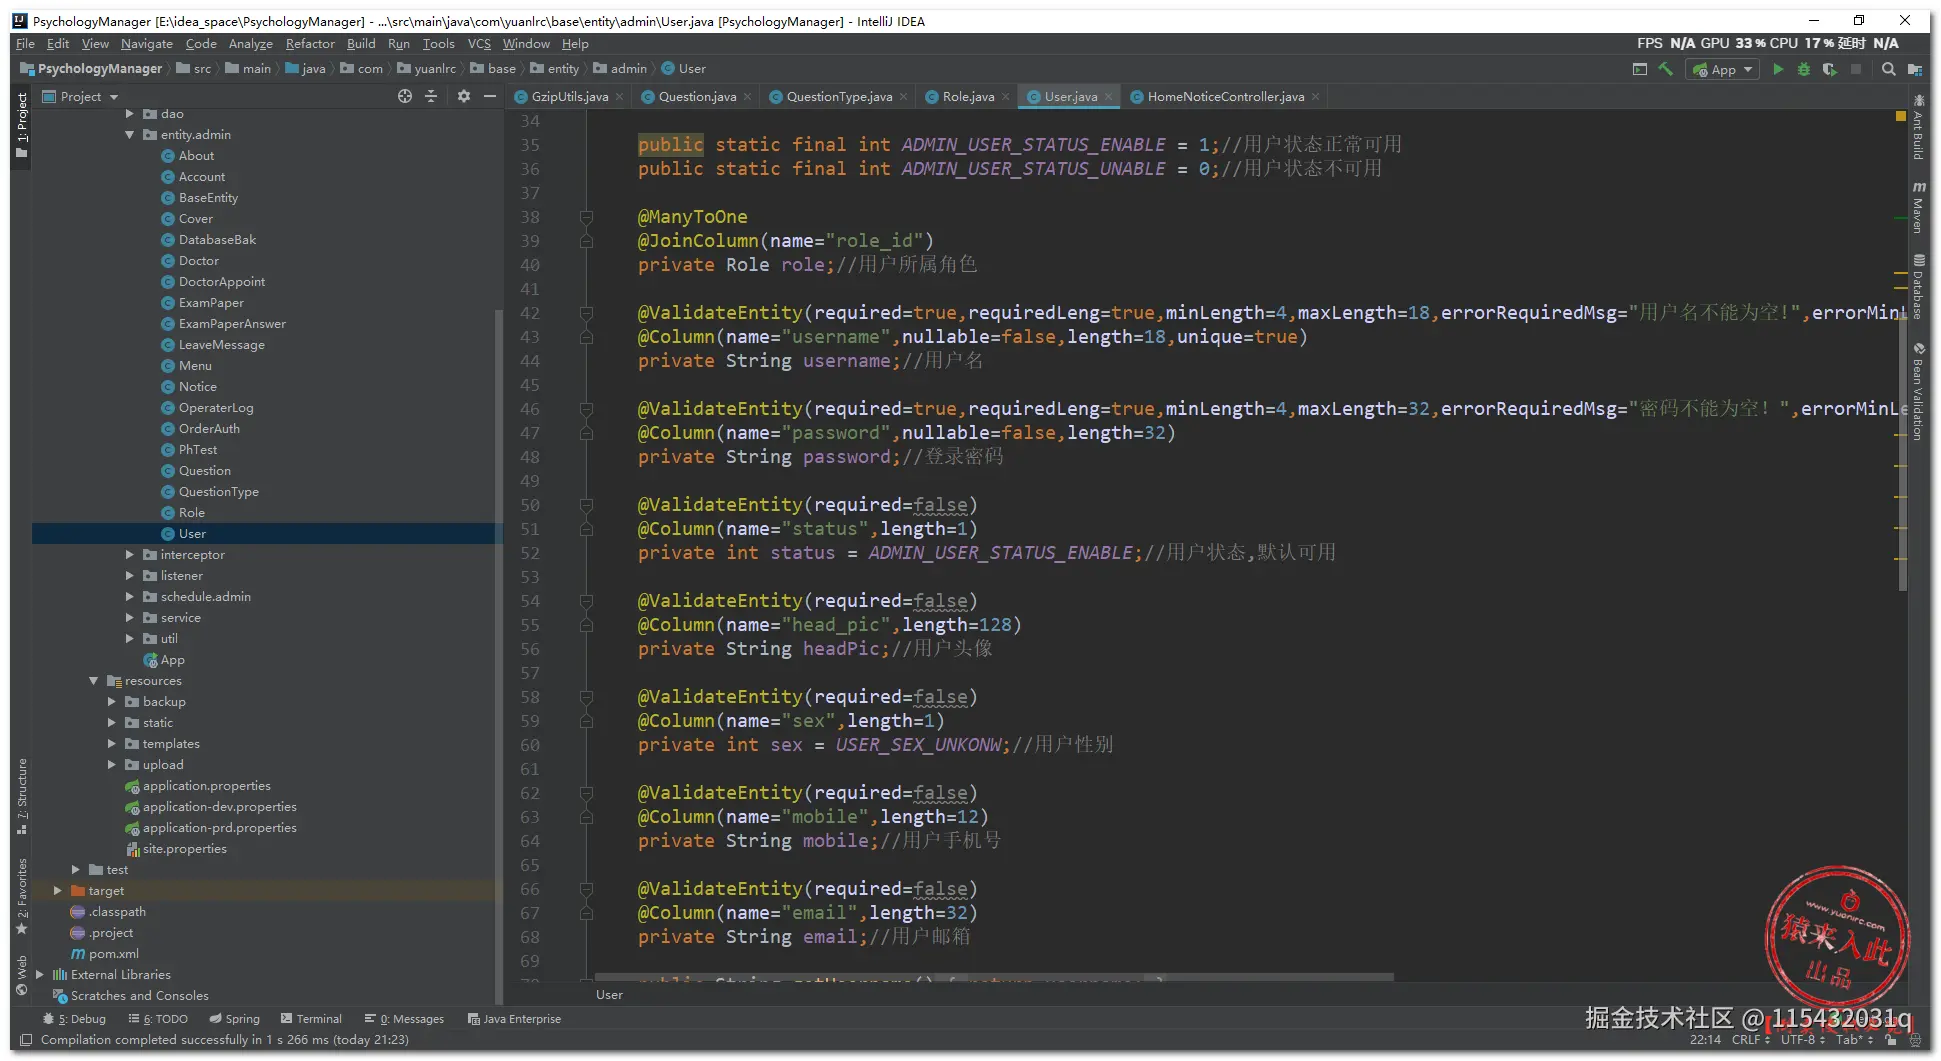Screen dimensions: 1941x1061
Task: Toggle the Maven side panel
Action: (x=1917, y=208)
